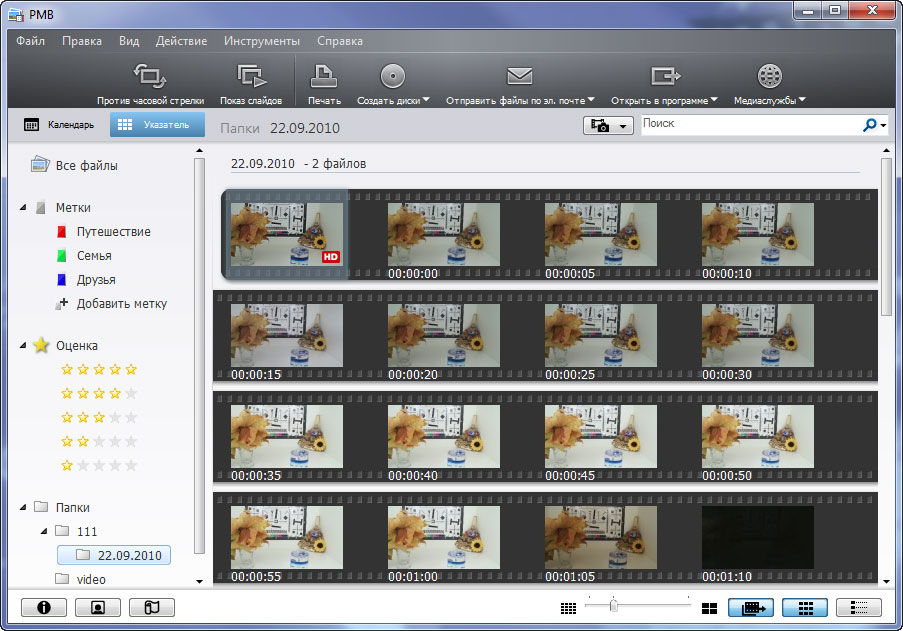Open Создать диски dropdown arrow

426,100
